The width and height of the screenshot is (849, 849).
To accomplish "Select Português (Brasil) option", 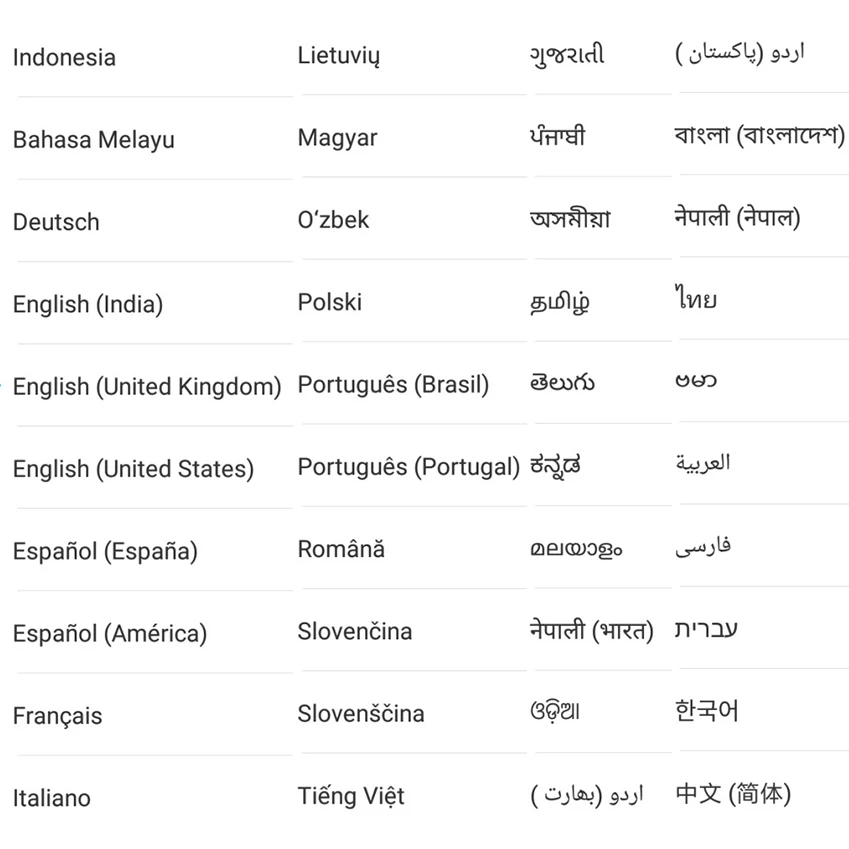I will [x=394, y=385].
